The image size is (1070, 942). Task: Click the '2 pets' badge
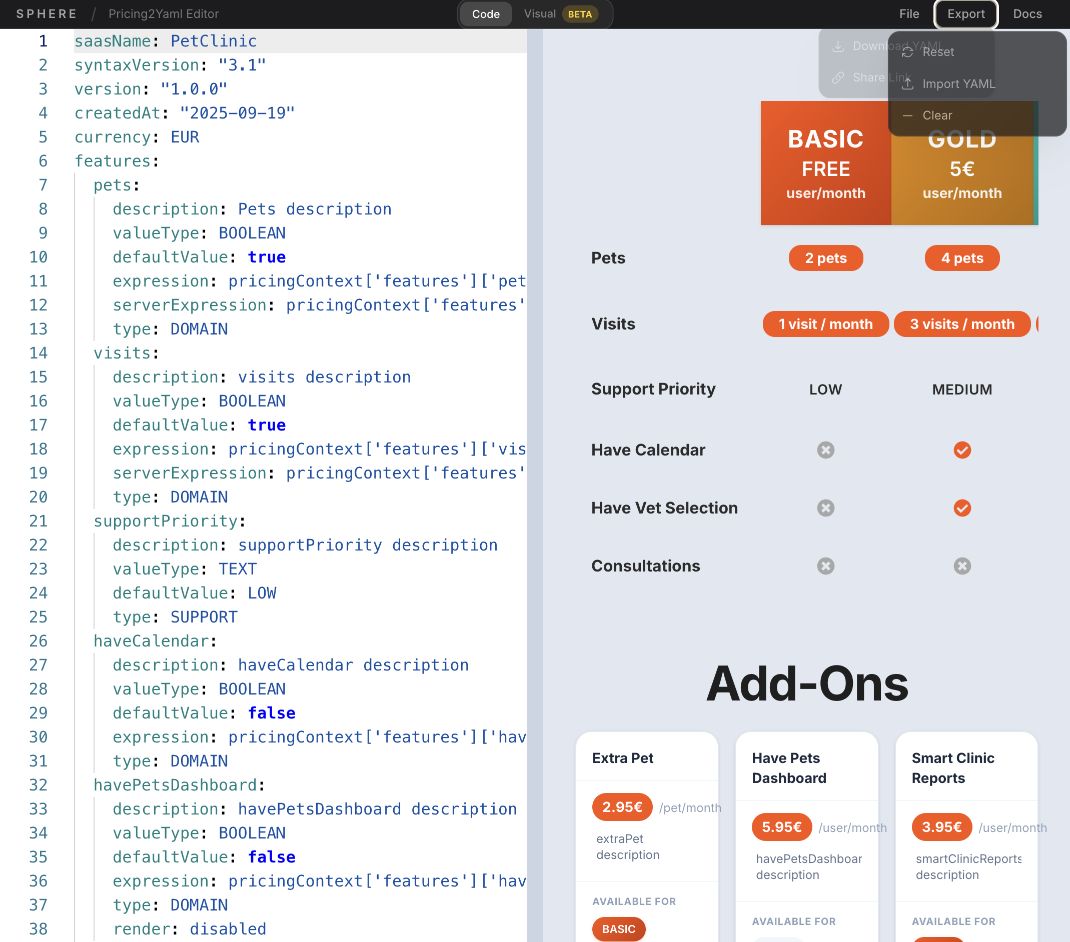pos(826,258)
